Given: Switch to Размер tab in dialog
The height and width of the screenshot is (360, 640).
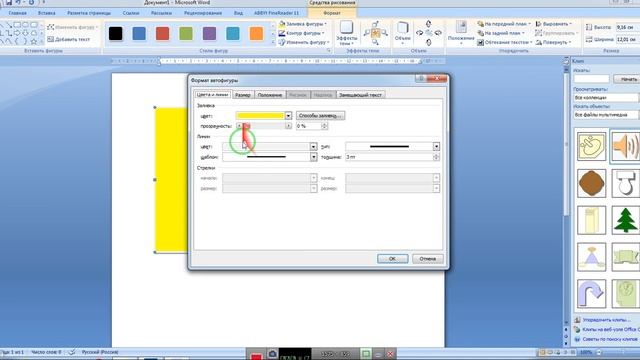Looking at the screenshot, I should 243,95.
